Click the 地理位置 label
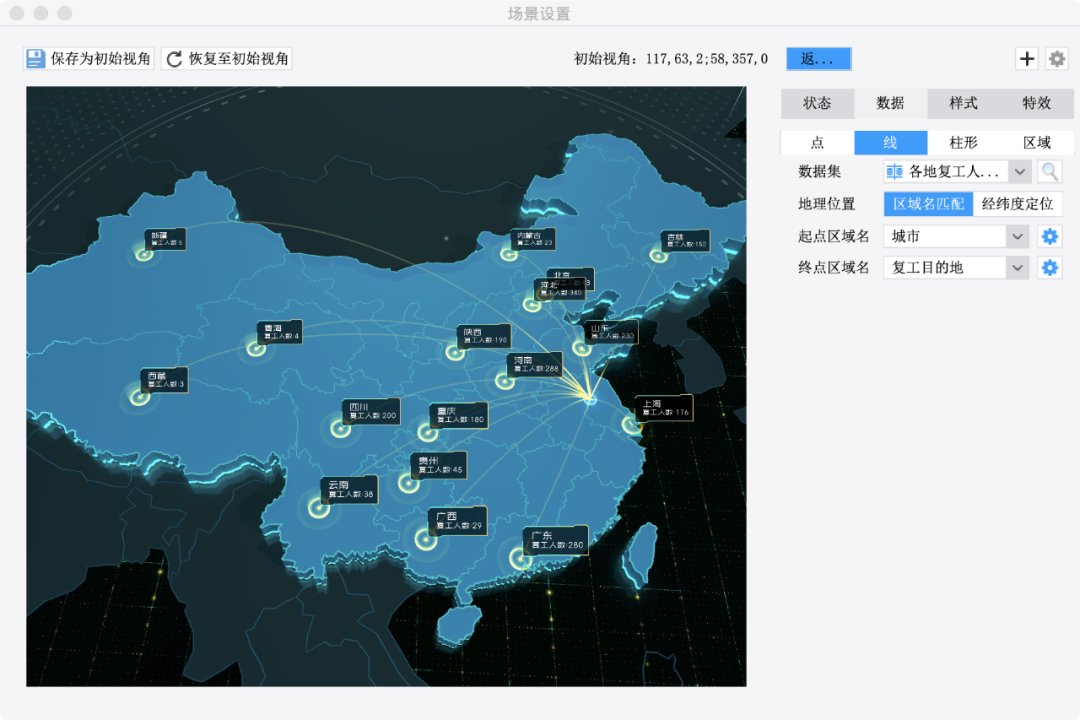 tap(826, 204)
